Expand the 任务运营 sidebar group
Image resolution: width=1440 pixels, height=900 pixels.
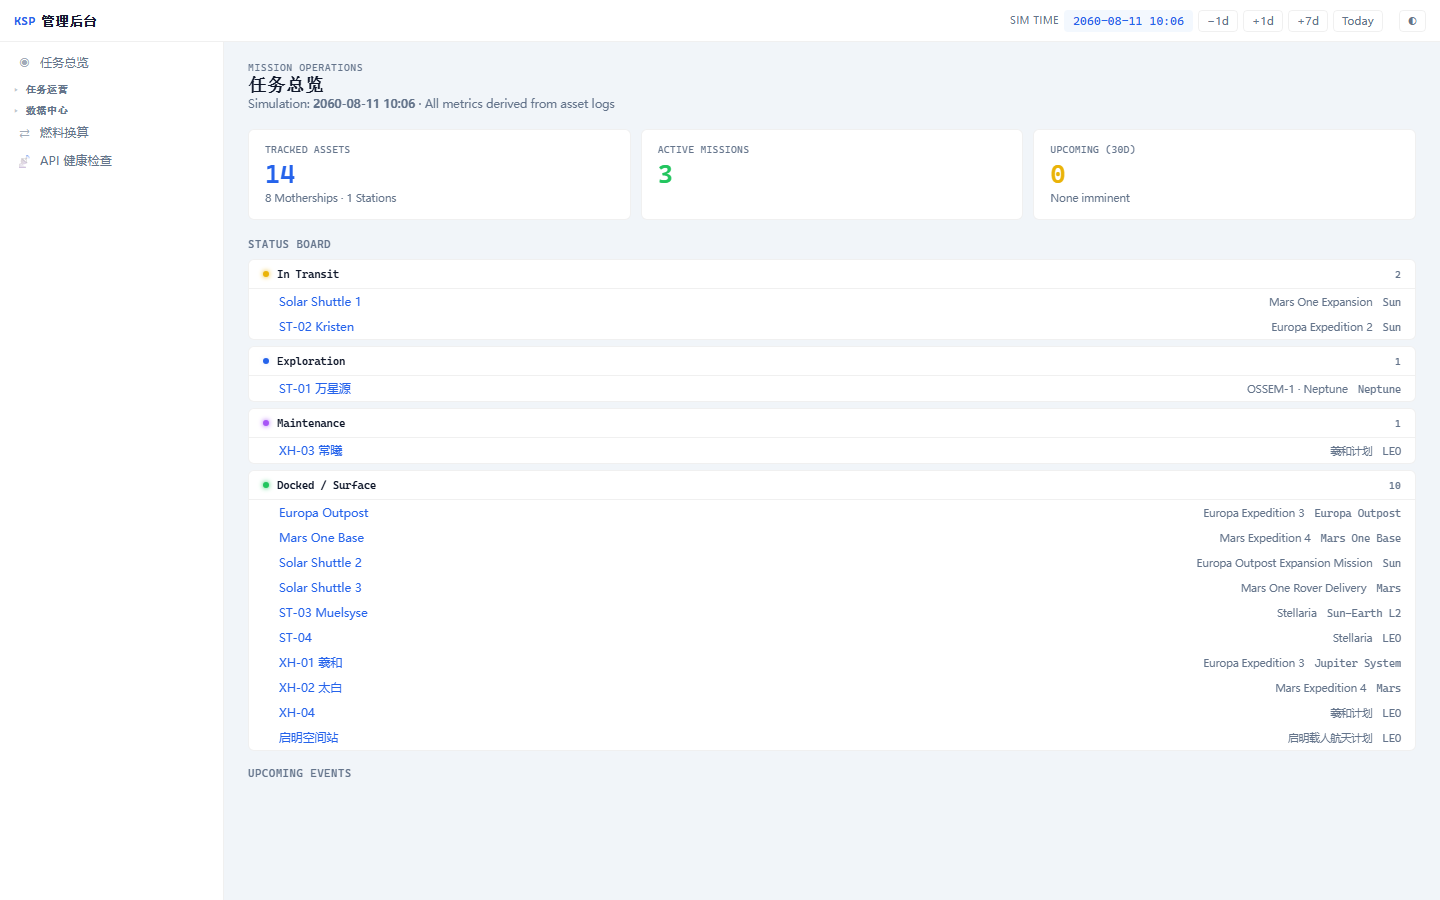coord(47,90)
